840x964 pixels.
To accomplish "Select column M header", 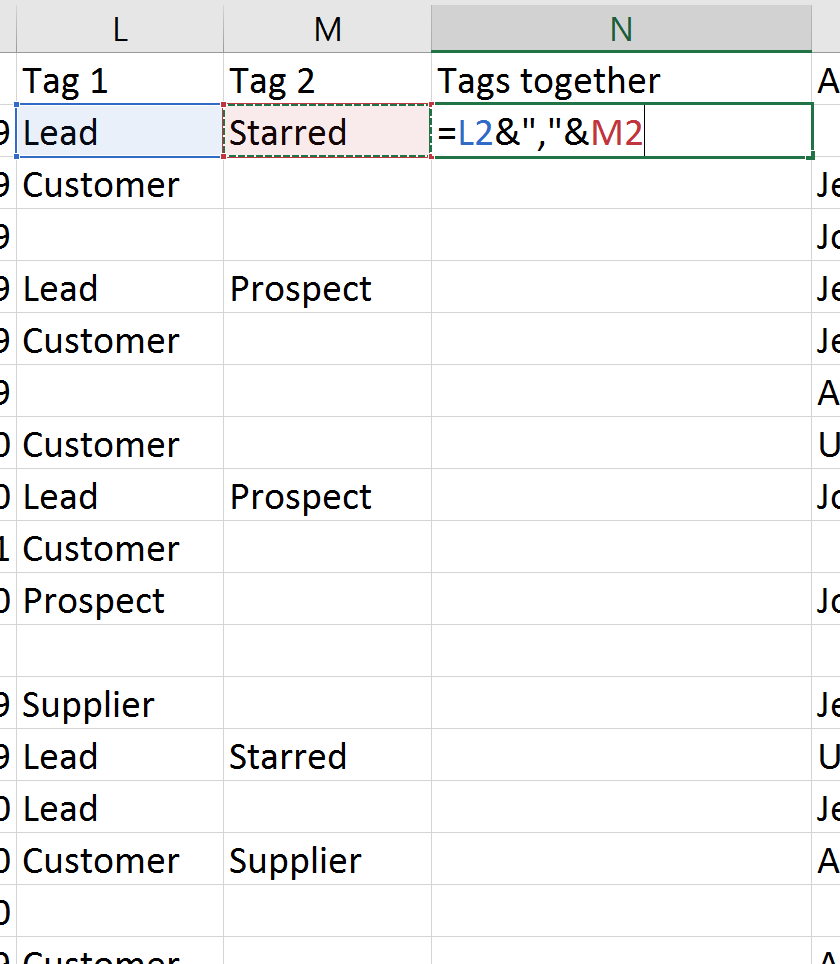I will 327,29.
